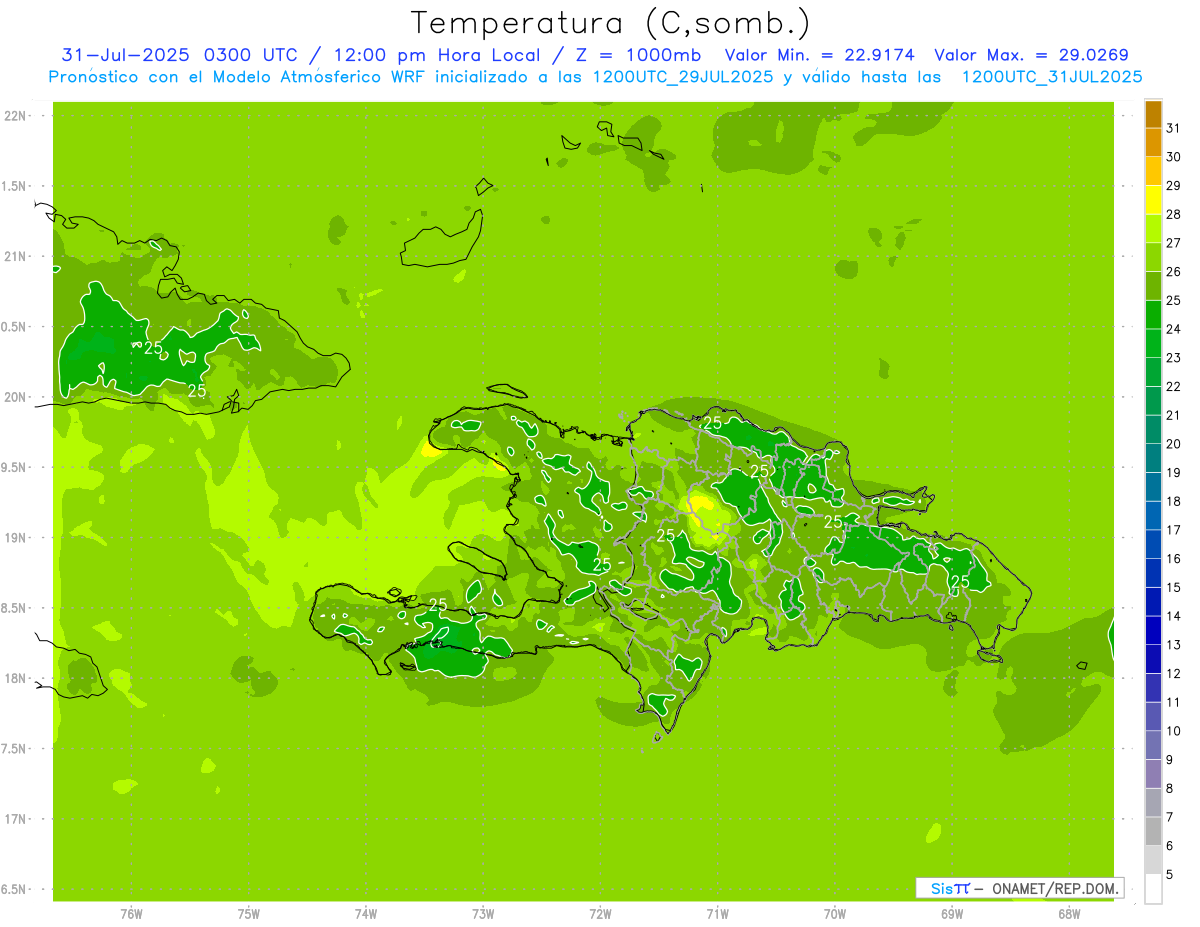The image size is (1200, 927).
Task: Click the '1200UTC_29JUL2025' initialization time text
Action: 683,77
